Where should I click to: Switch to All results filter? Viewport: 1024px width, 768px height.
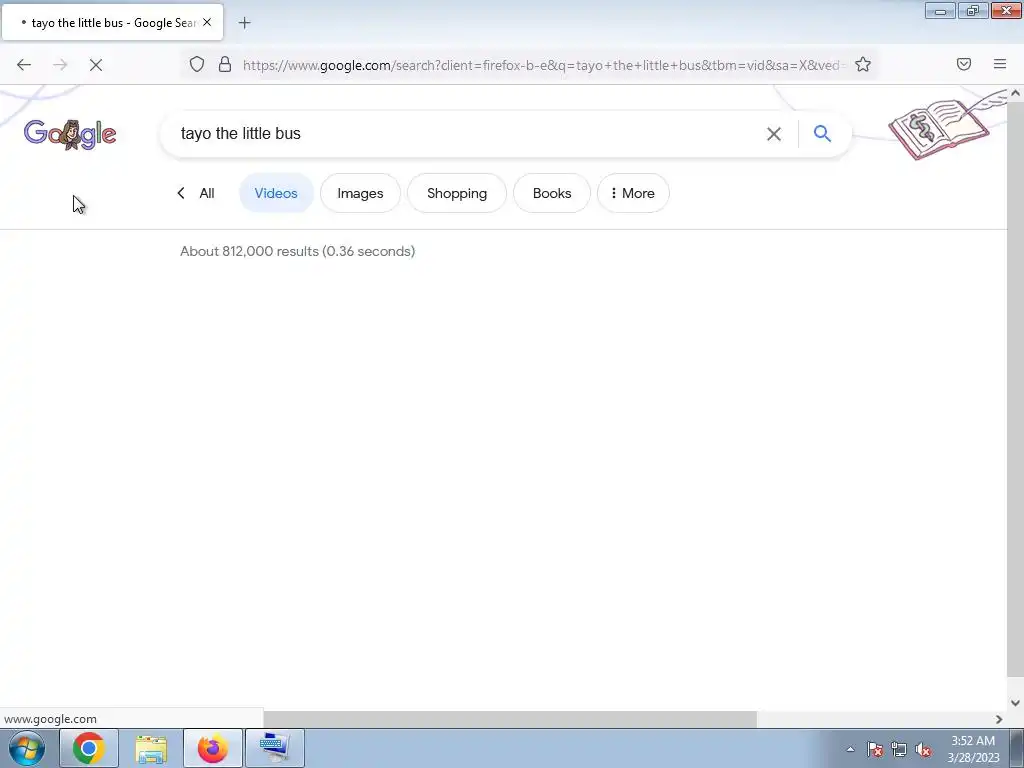[206, 193]
